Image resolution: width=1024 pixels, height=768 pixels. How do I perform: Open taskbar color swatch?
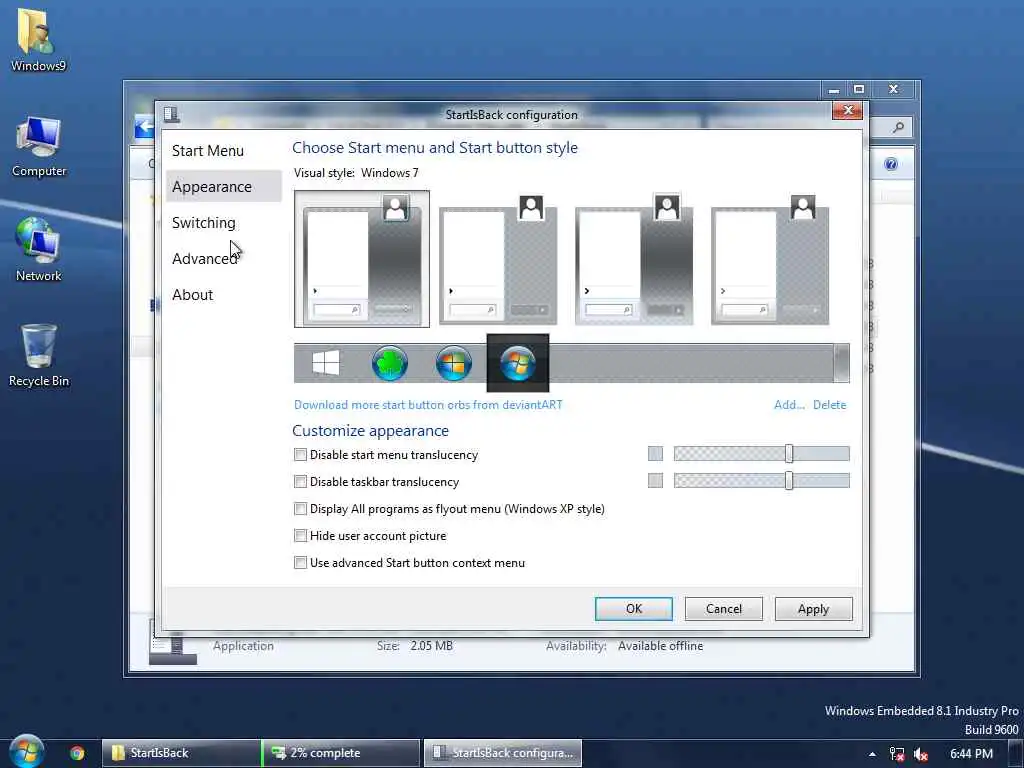click(655, 481)
